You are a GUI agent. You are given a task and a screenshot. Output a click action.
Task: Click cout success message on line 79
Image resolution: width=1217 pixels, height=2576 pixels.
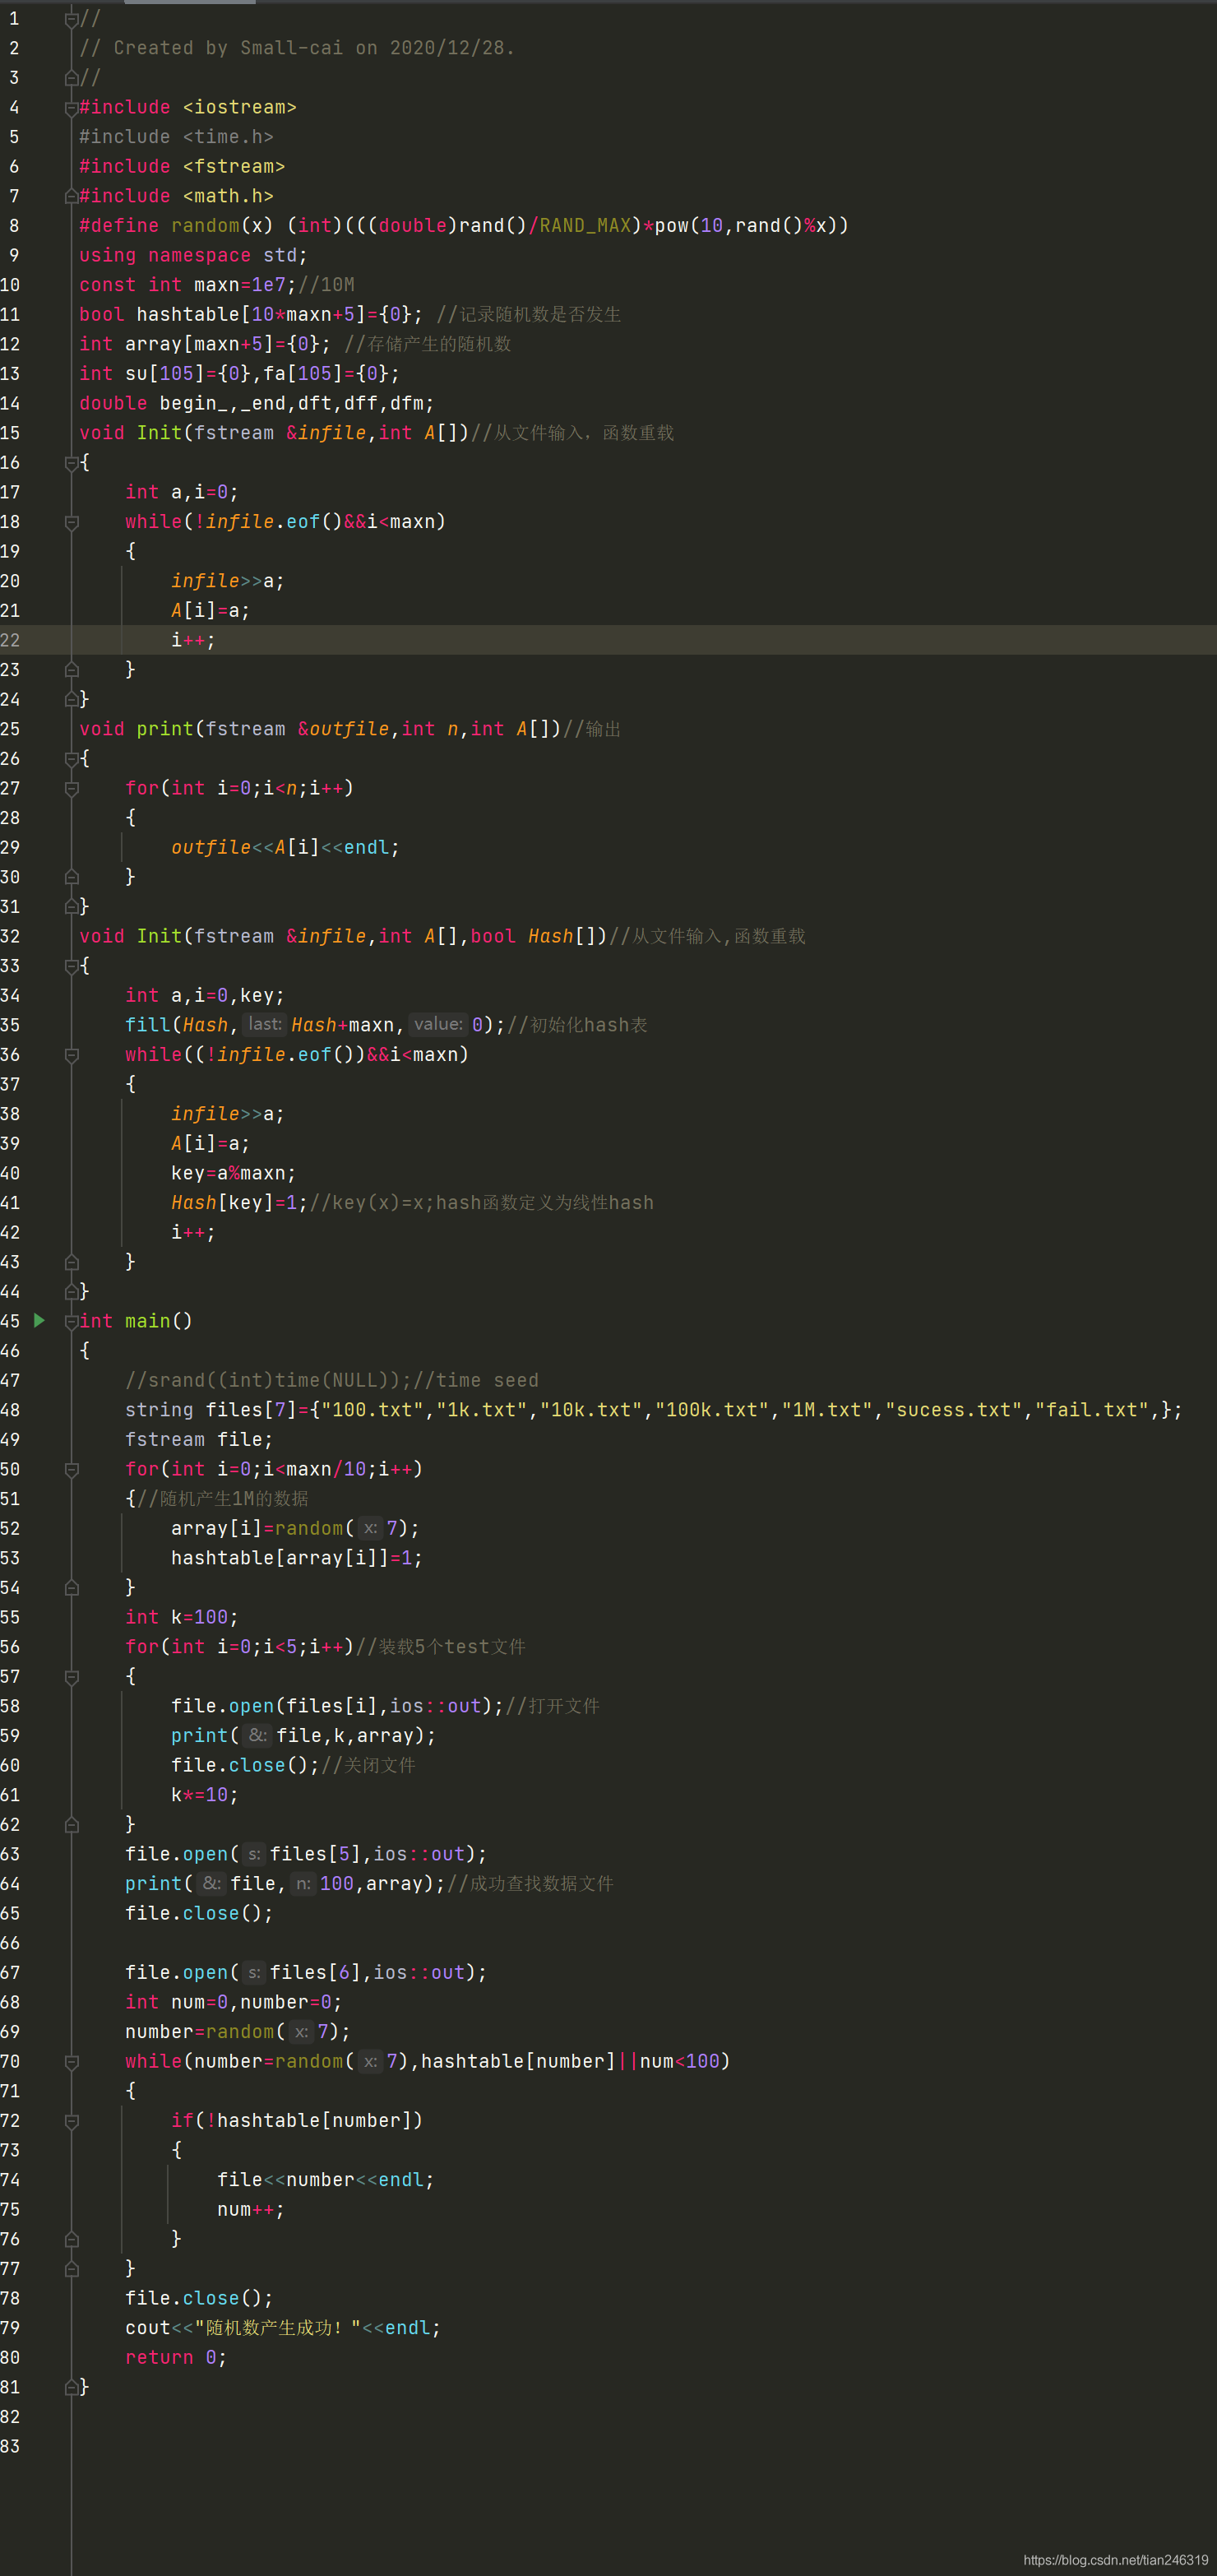(283, 2328)
